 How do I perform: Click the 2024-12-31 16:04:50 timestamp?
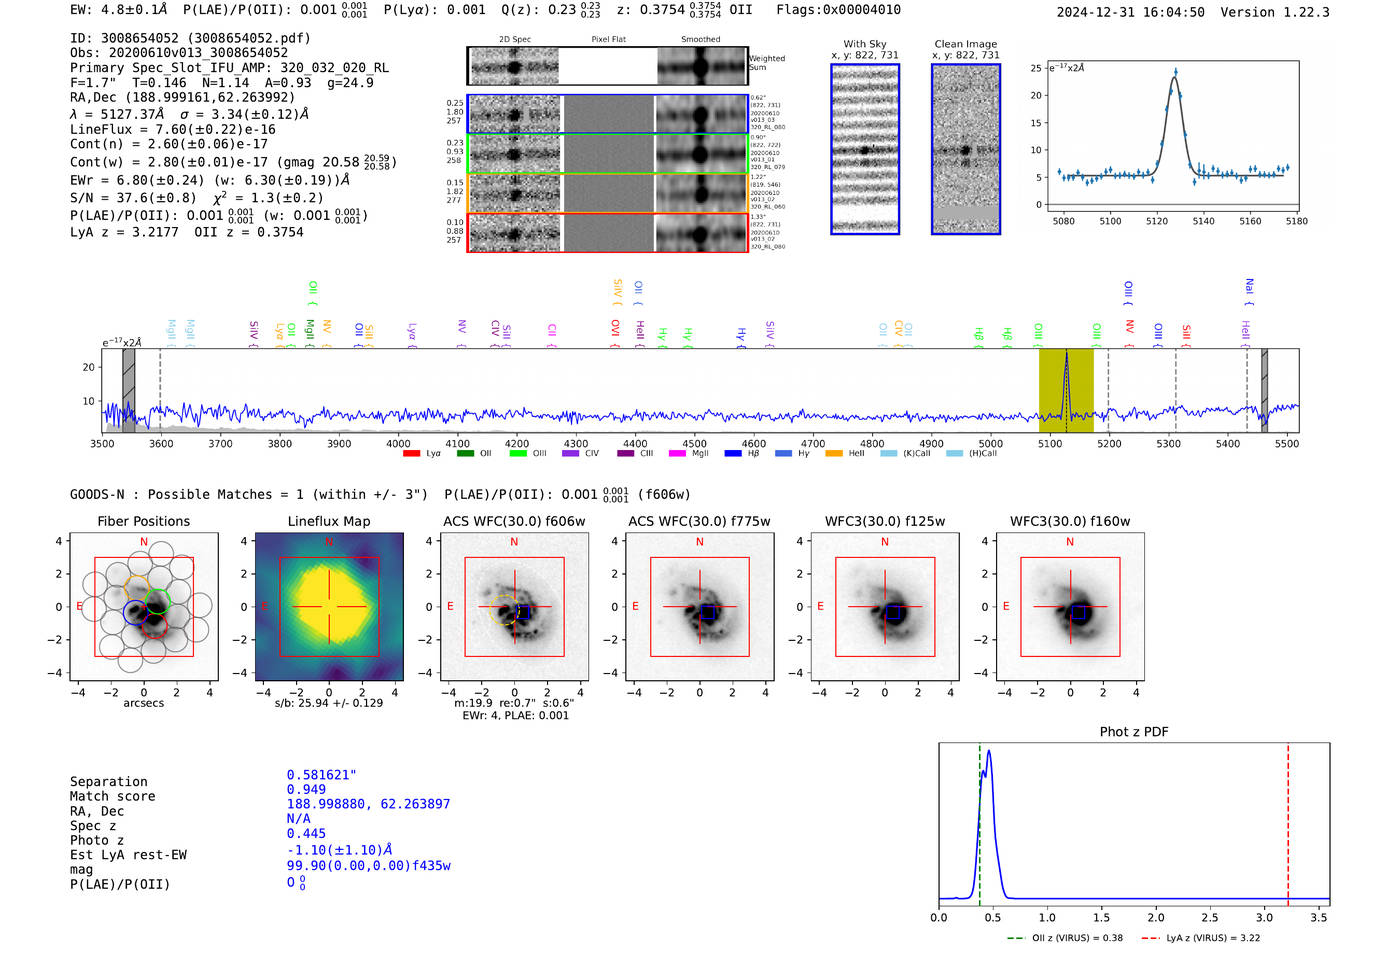(1130, 13)
